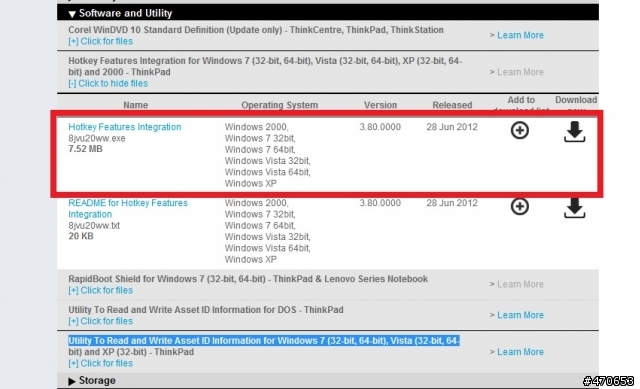Click the Name column header
Image resolution: width=640 pixels, height=389 pixels.
click(136, 105)
